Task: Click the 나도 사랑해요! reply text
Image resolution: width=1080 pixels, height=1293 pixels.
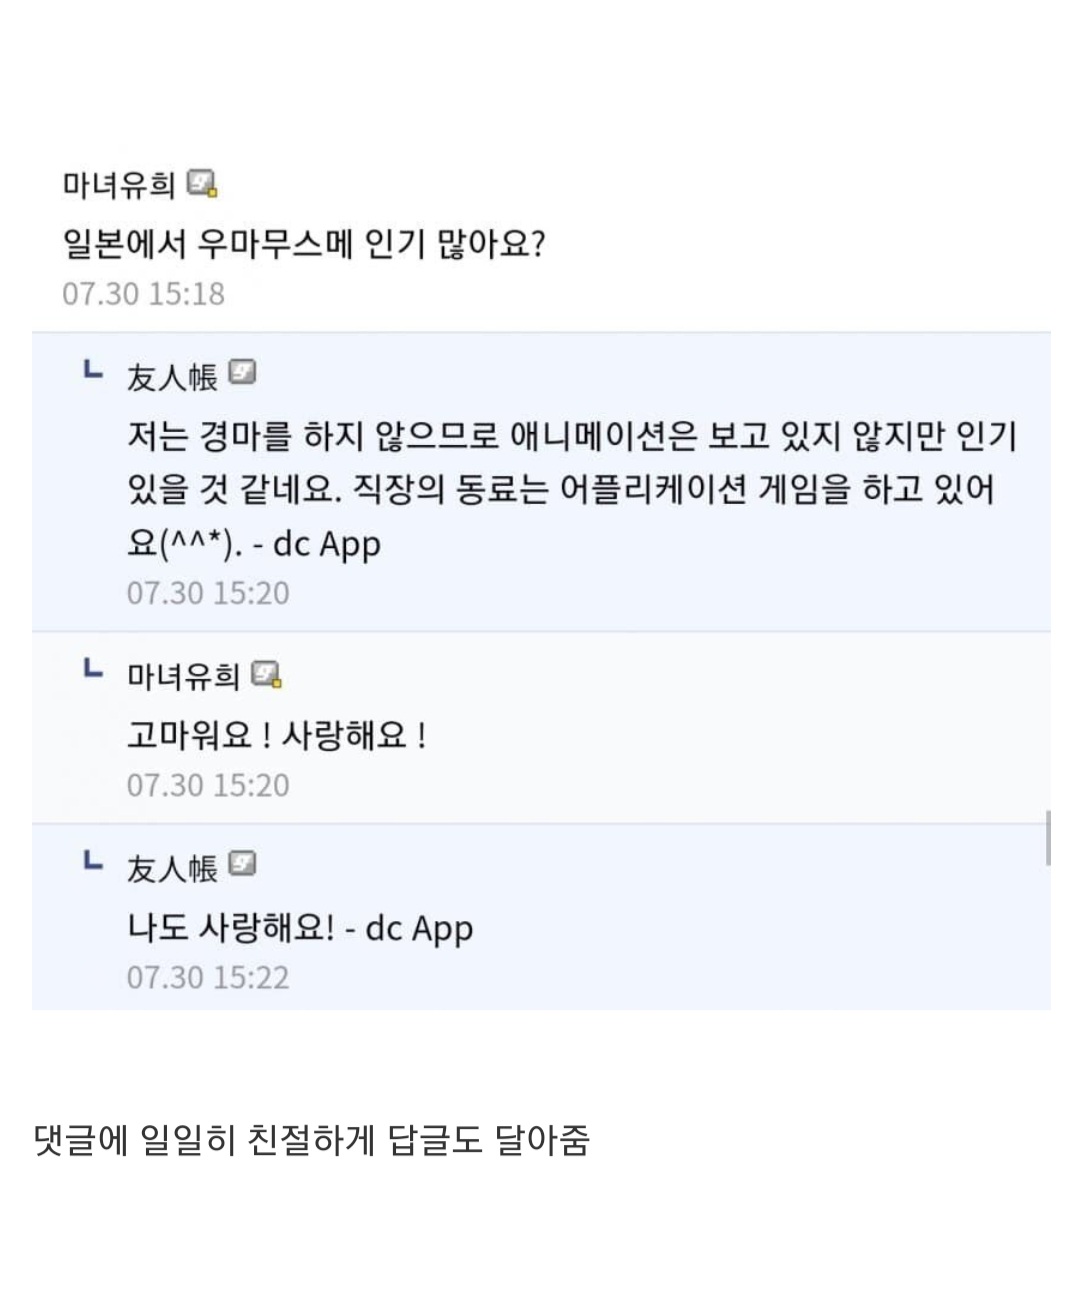Action: (300, 928)
